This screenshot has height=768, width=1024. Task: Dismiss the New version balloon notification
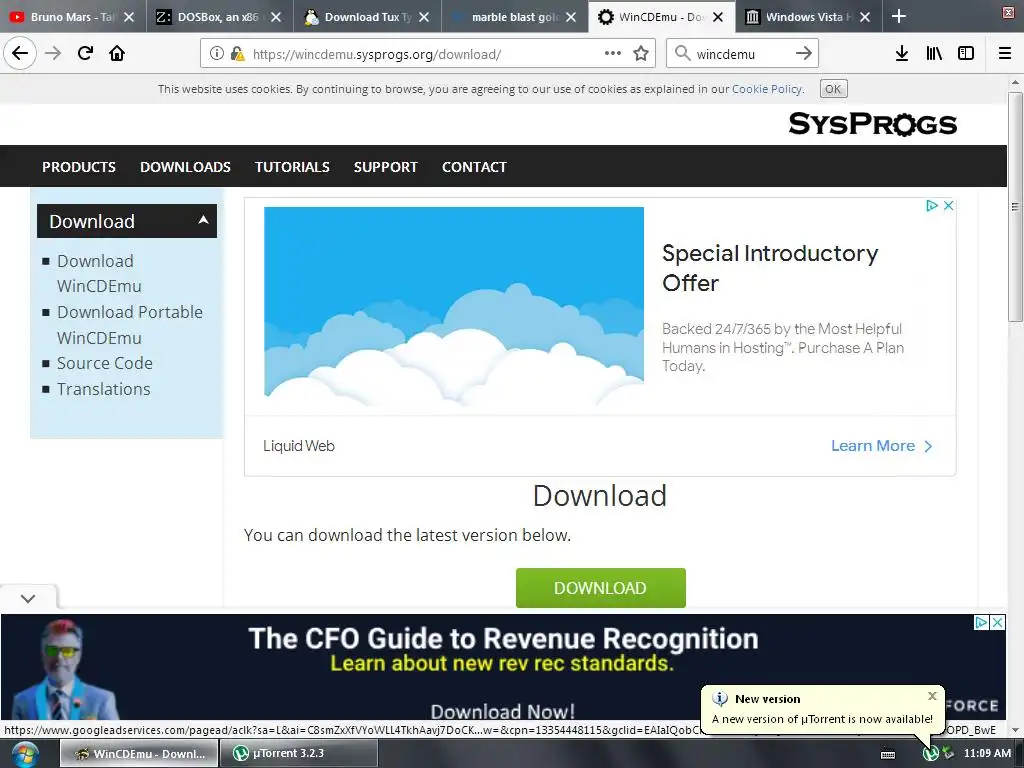click(x=933, y=696)
